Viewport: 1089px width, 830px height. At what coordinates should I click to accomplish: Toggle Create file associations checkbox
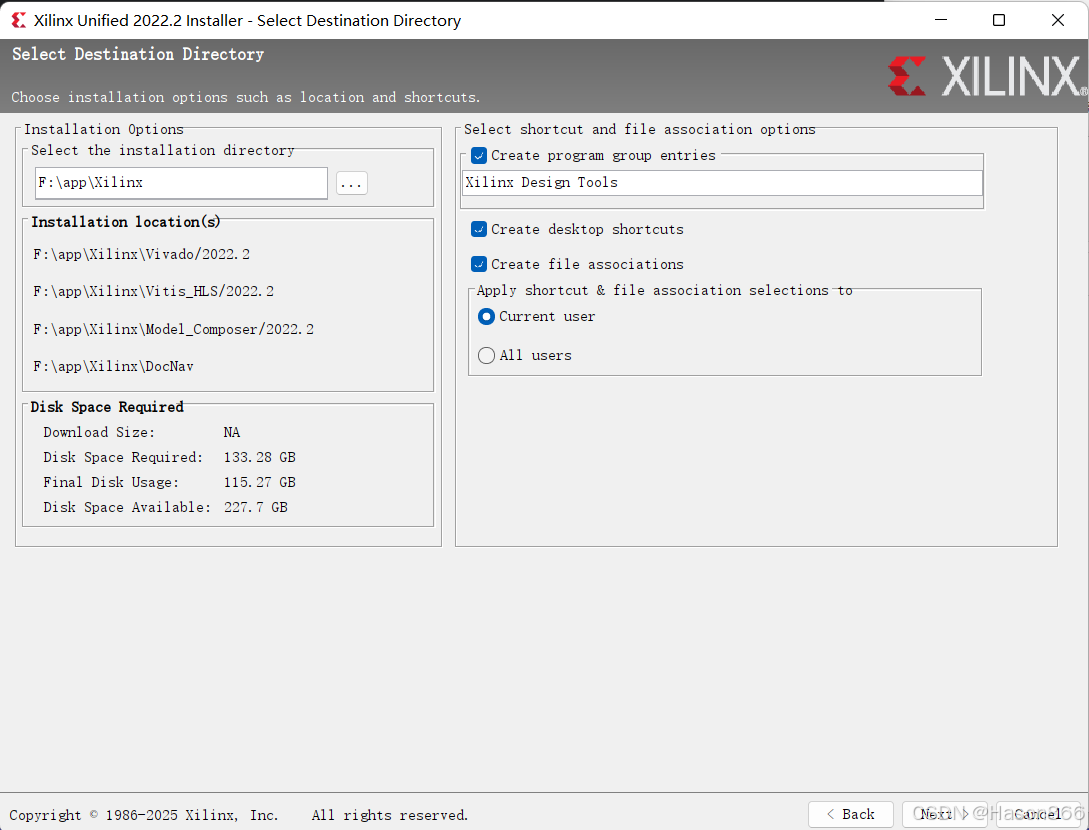[479, 265]
